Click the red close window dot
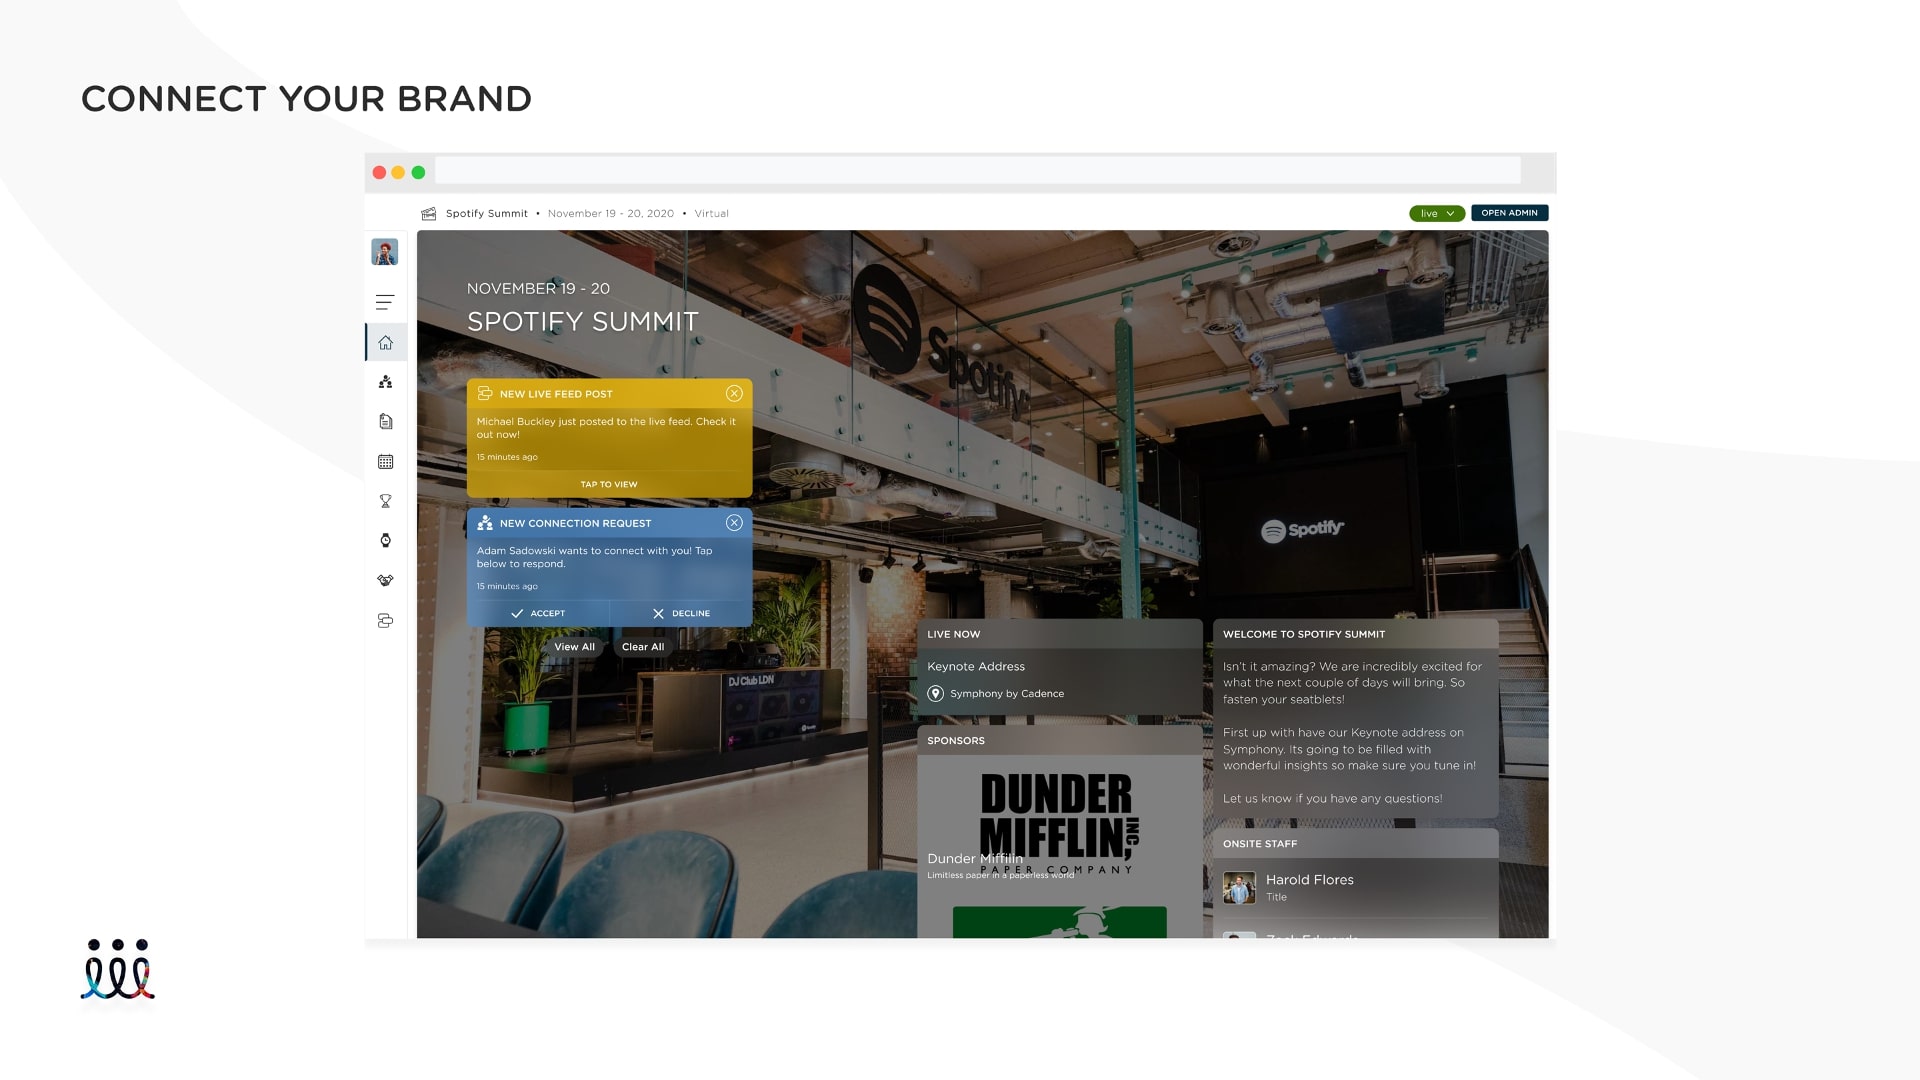This screenshot has height=1080, width=1920. pyautogui.click(x=379, y=172)
